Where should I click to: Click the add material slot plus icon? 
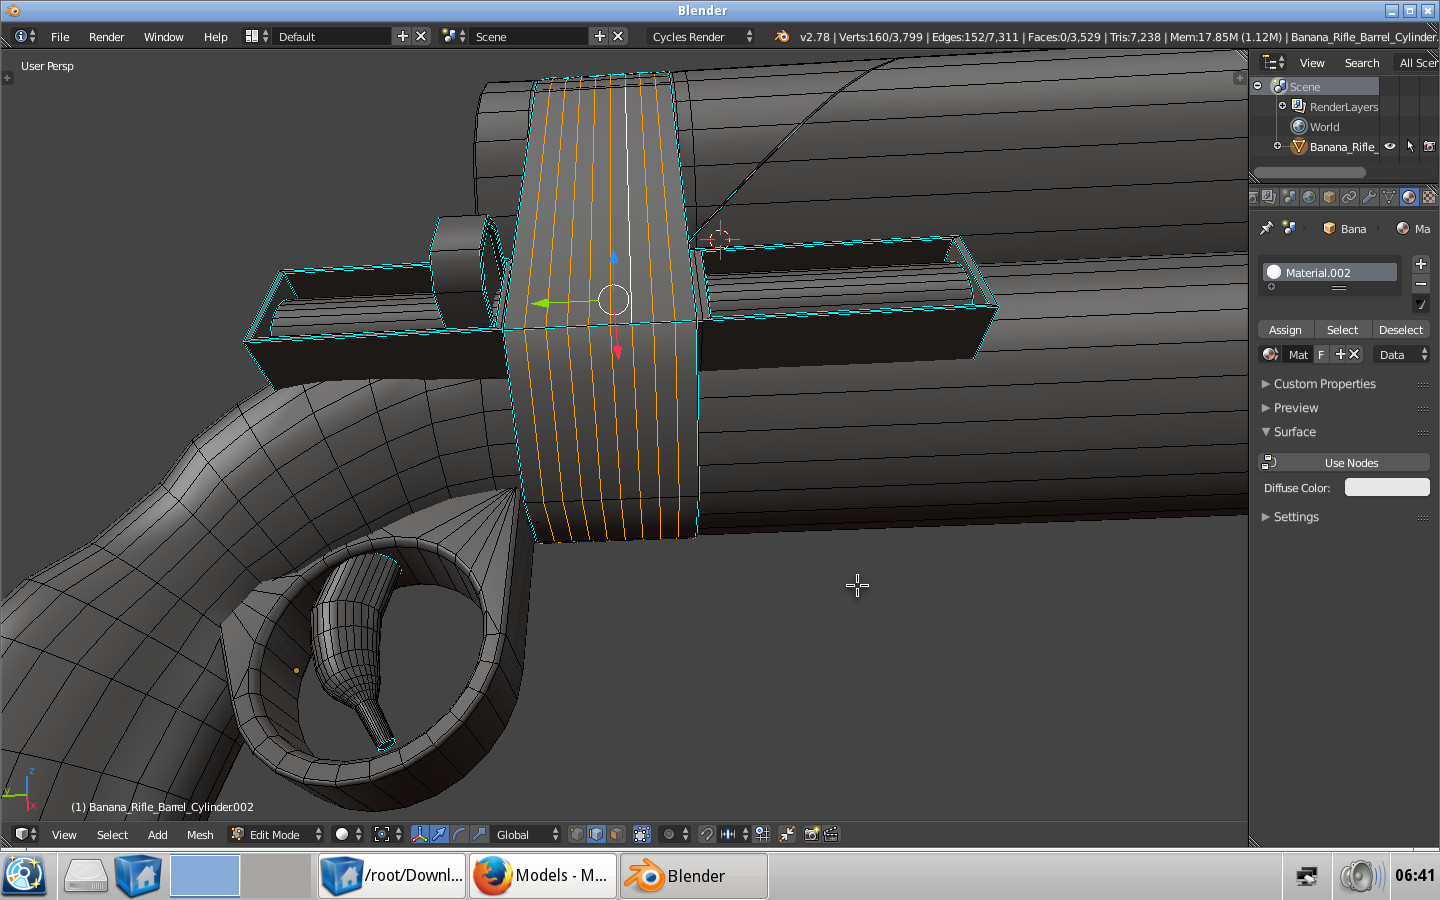(1420, 264)
